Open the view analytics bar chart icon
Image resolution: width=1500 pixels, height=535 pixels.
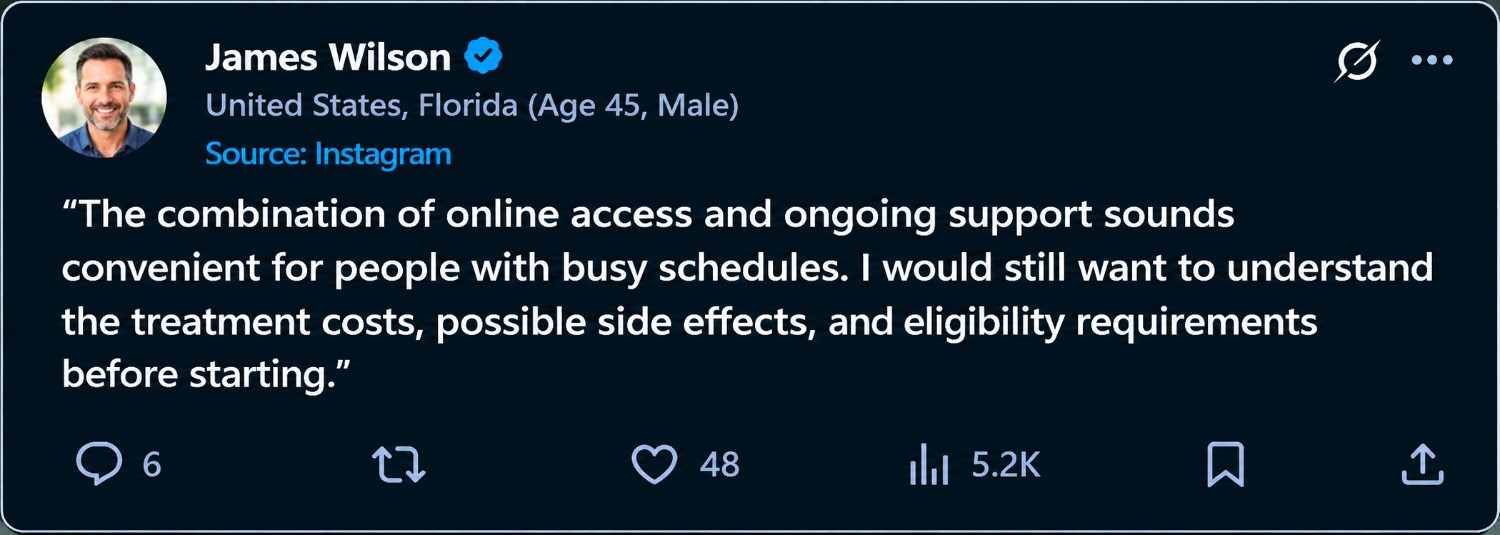[x=928, y=465]
